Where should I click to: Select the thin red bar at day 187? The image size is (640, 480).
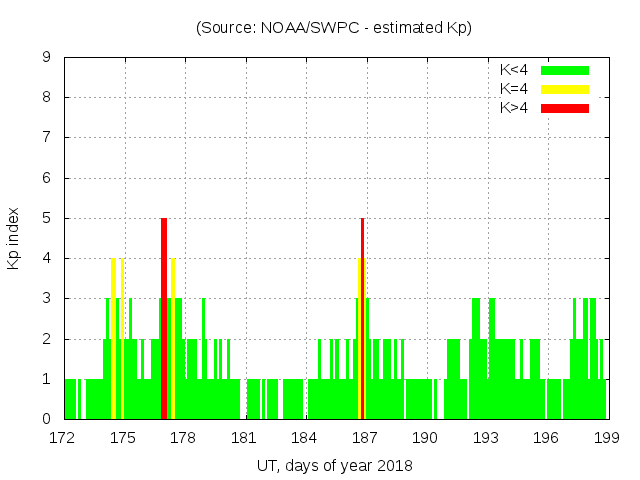pos(362,318)
